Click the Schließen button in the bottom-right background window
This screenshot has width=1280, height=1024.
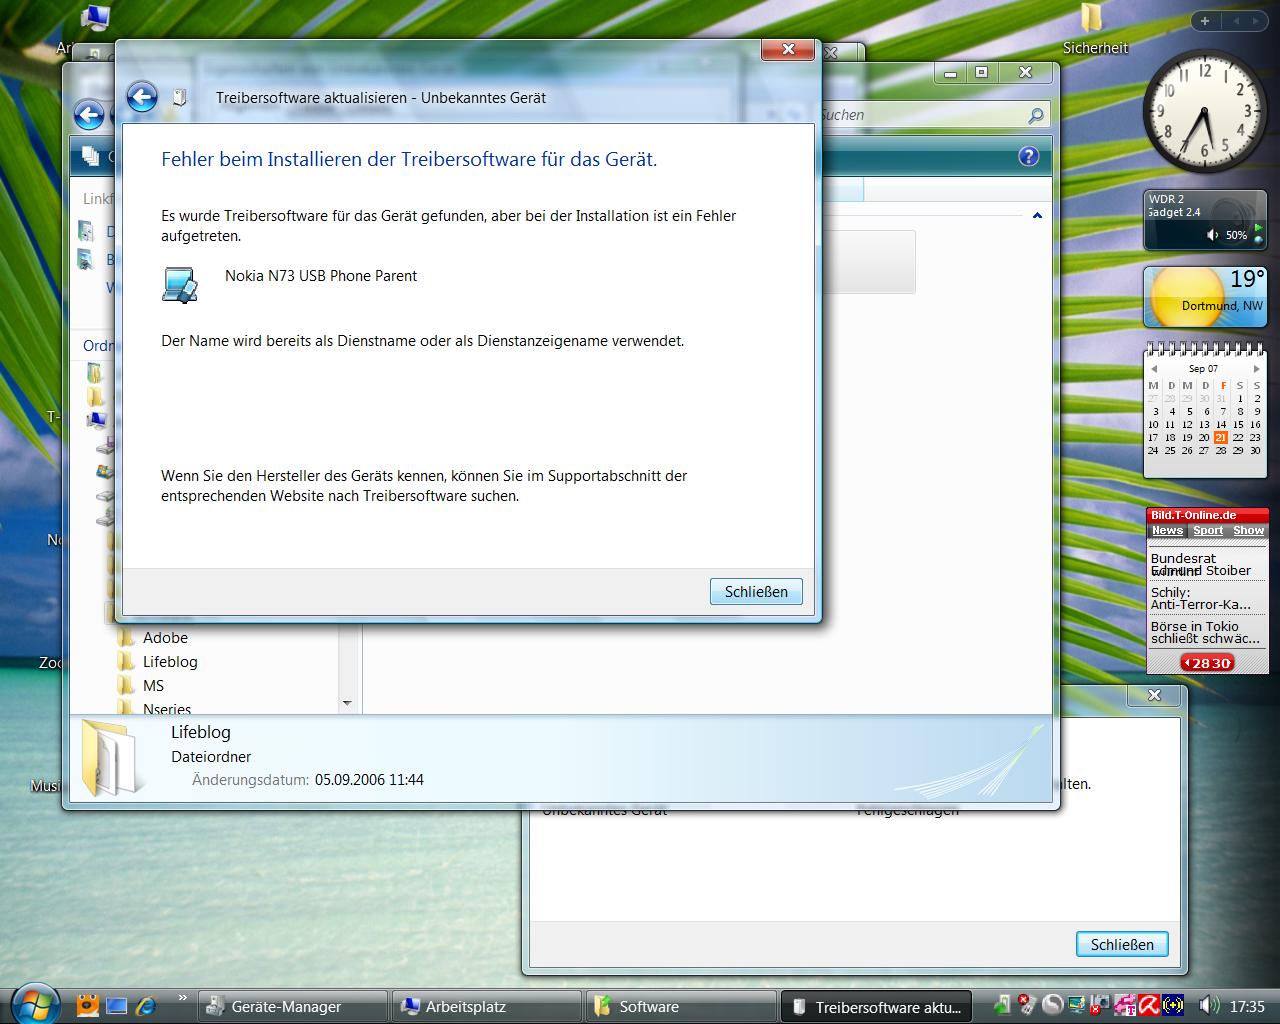[x=1122, y=944]
